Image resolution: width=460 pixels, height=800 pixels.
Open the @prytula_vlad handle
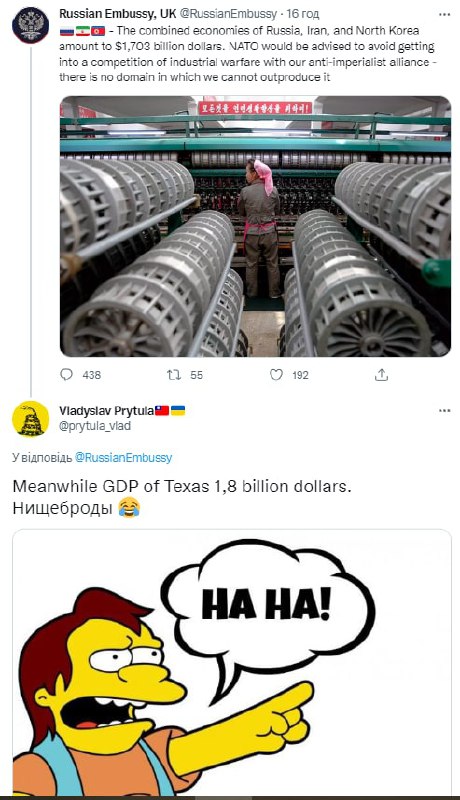point(95,426)
